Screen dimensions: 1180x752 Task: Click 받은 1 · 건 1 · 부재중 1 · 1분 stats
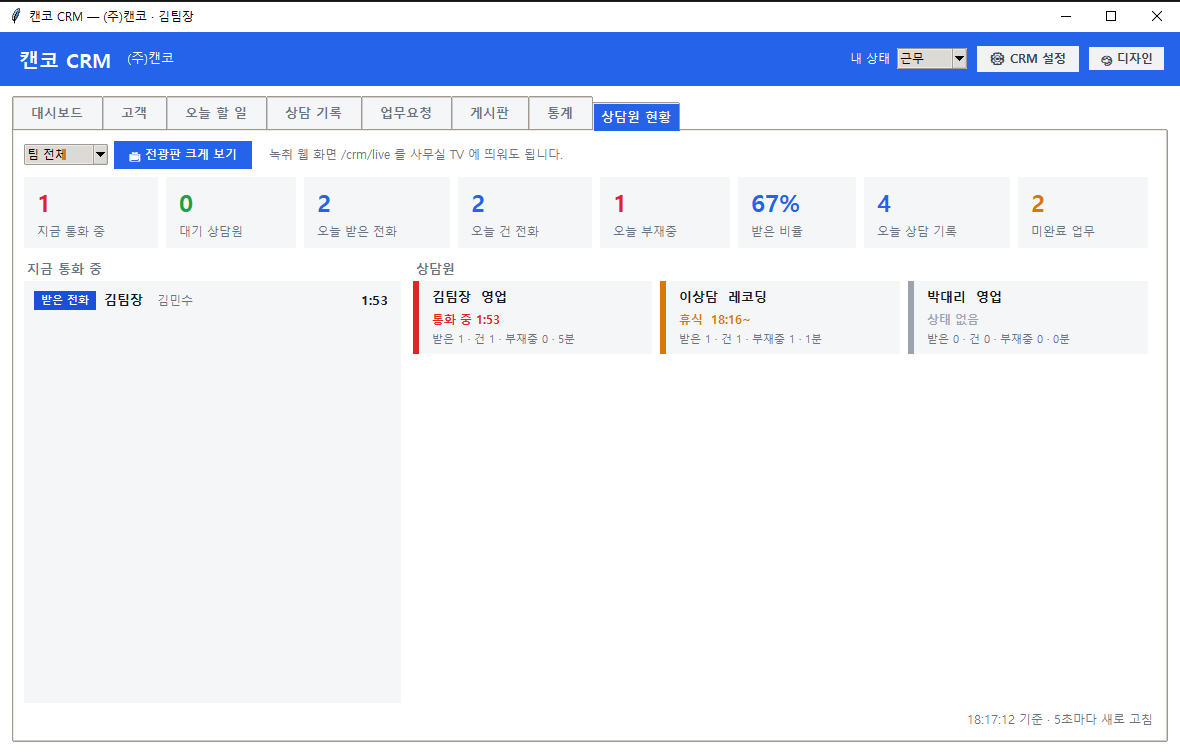pyautogui.click(x=750, y=339)
